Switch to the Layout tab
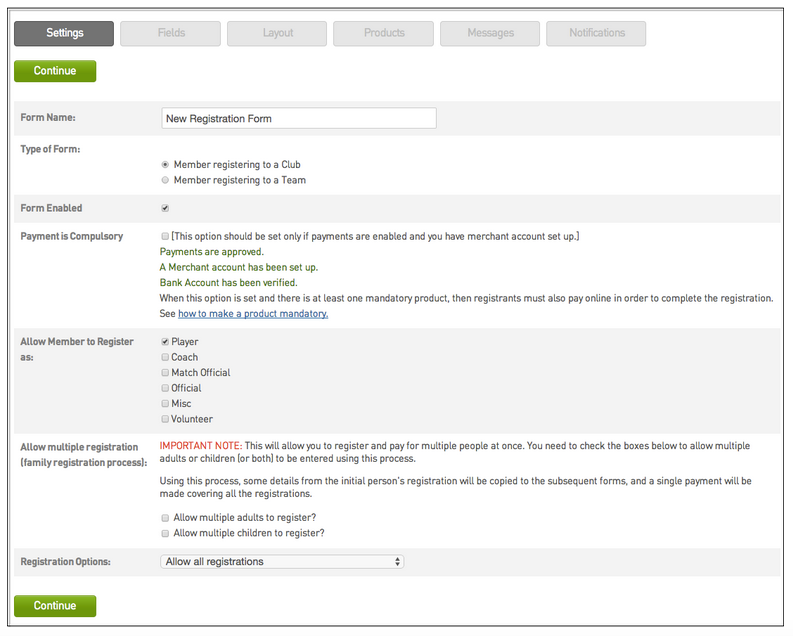This screenshot has height=636, width=793. click(277, 33)
